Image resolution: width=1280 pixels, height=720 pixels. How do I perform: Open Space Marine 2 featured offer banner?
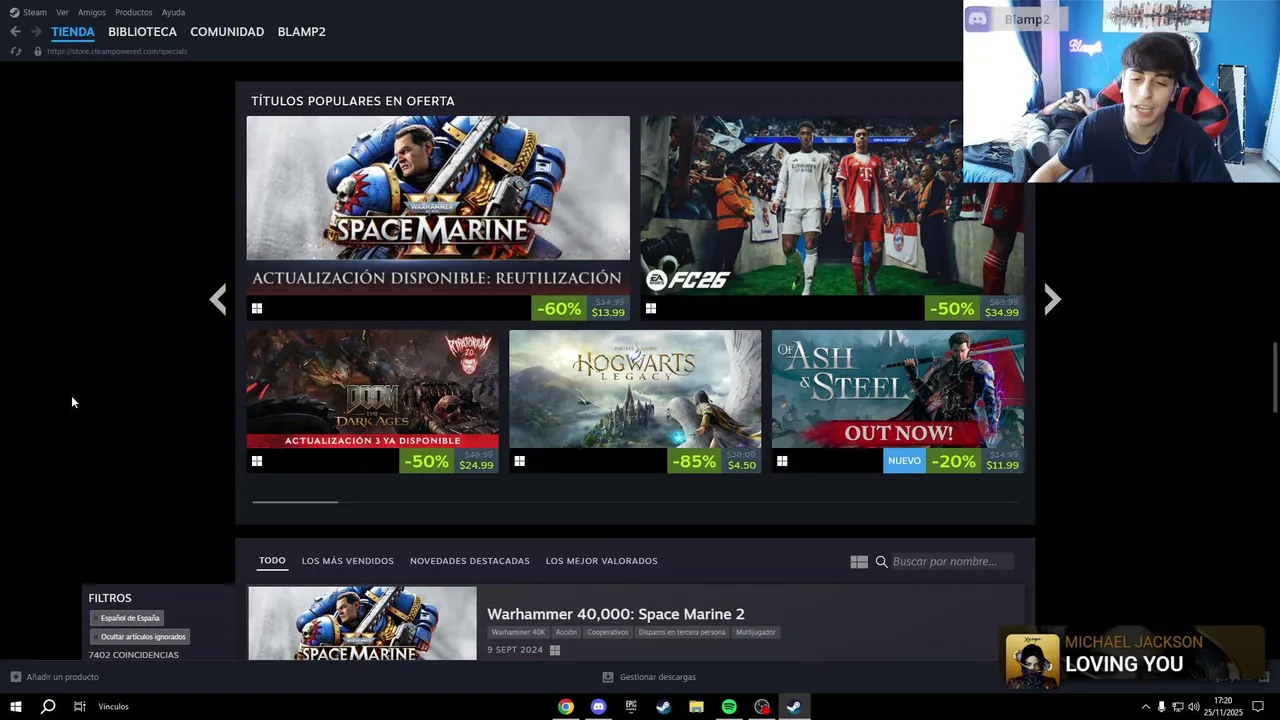point(438,218)
